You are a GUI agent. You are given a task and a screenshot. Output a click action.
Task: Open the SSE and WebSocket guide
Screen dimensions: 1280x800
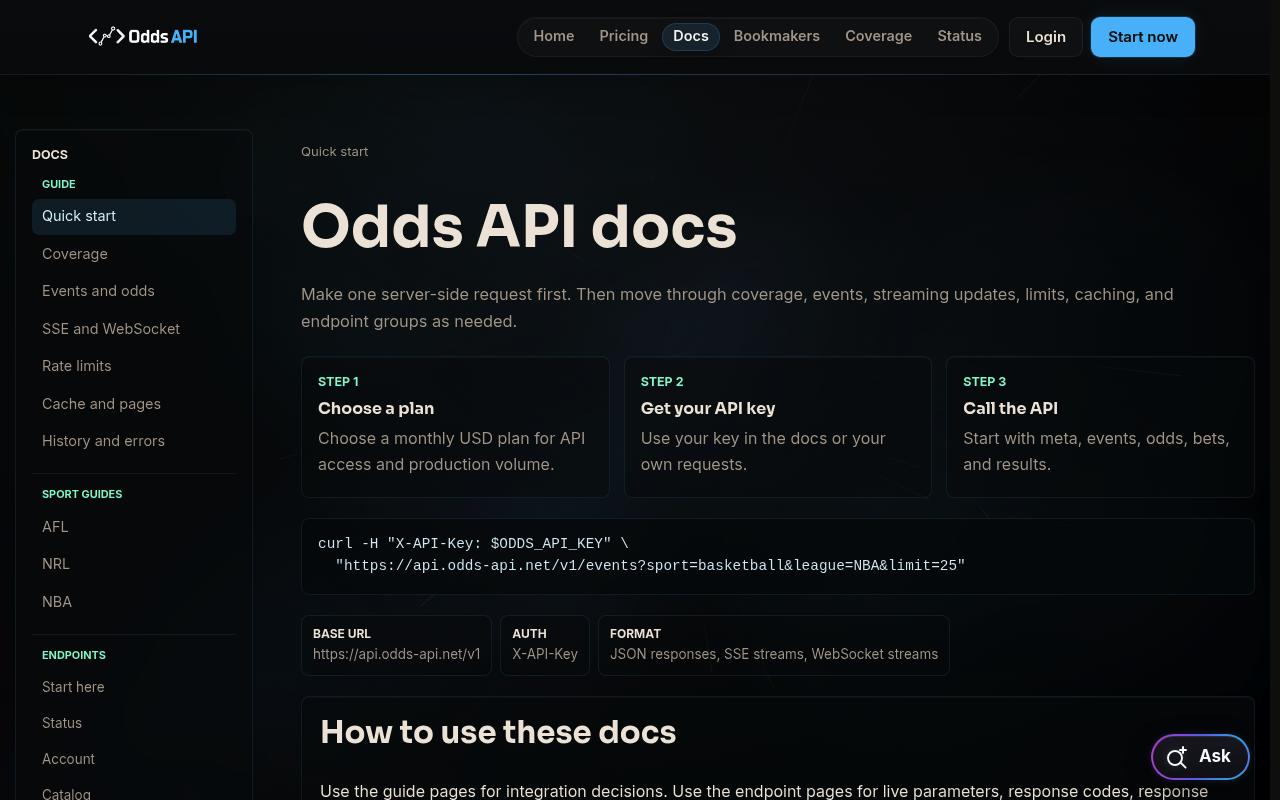134,329
